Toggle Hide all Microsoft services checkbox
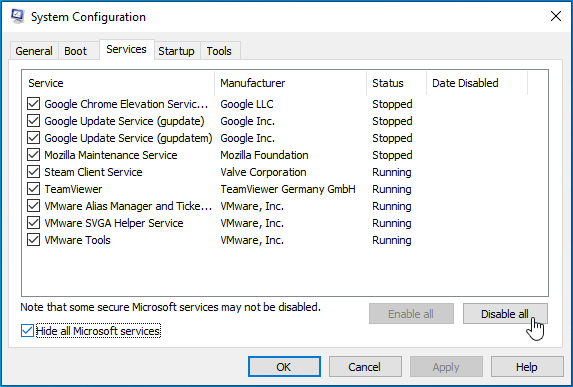Viewport: 573px width, 387px height. pyautogui.click(x=27, y=331)
